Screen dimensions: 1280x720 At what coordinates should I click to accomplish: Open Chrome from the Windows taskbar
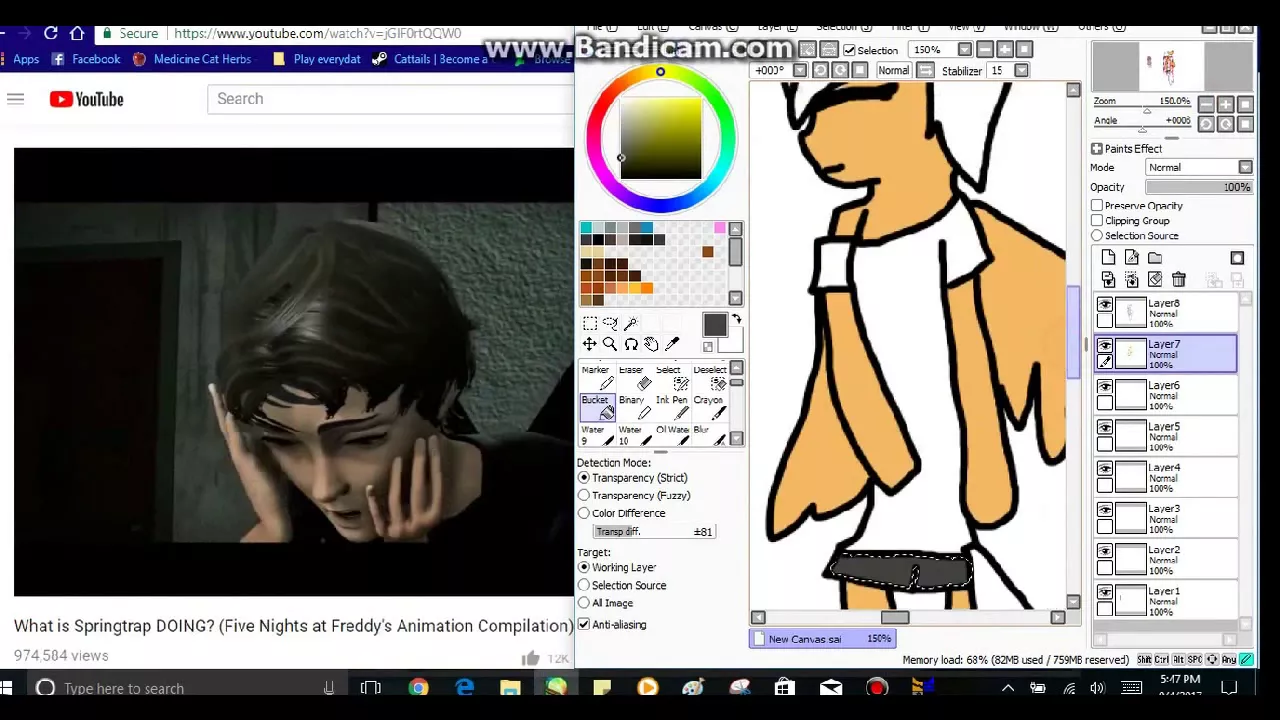(418, 688)
